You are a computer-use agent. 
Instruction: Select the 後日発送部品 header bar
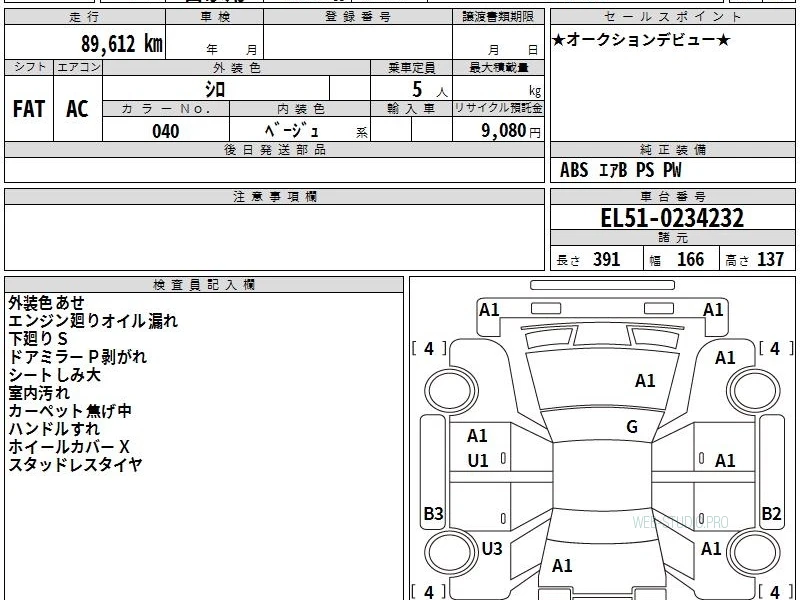274,150
